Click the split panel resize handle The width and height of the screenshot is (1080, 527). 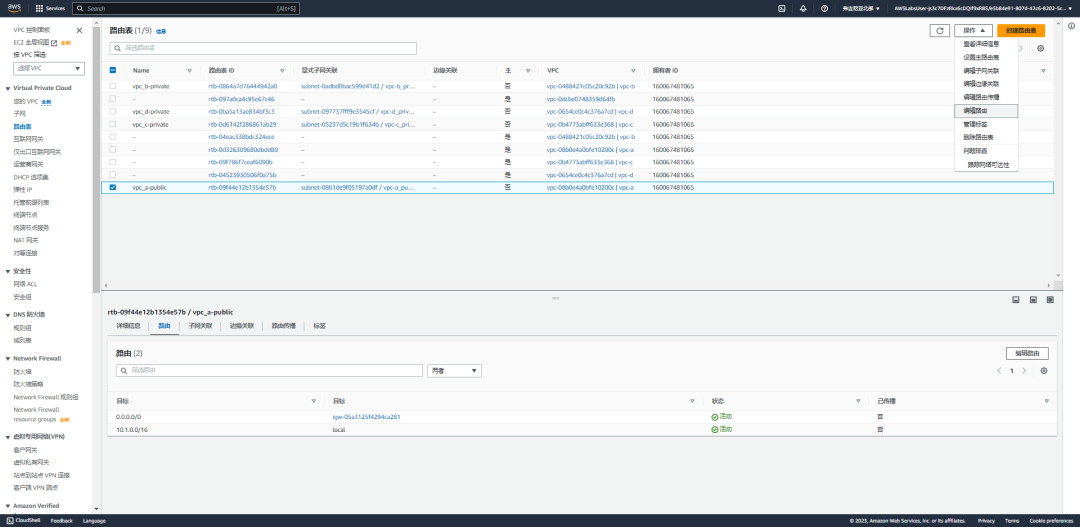tap(555, 298)
